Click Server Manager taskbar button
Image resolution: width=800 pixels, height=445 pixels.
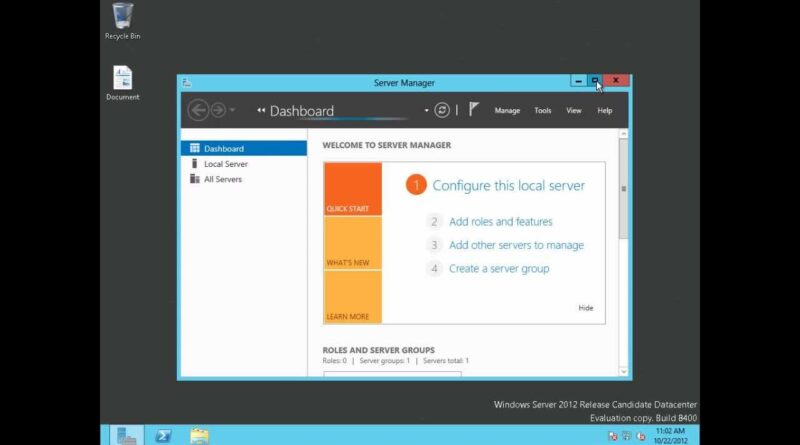coord(127,435)
